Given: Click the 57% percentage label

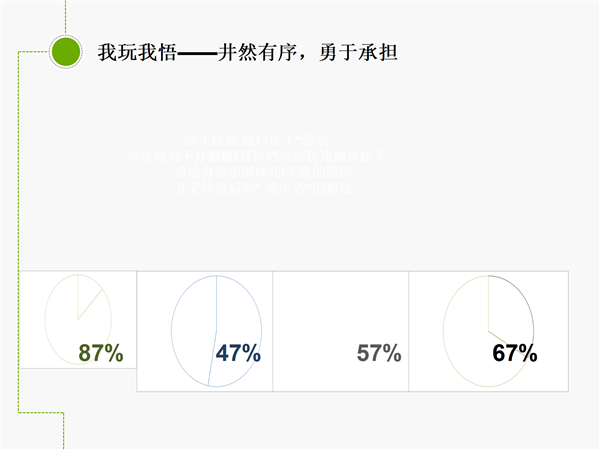Looking at the screenshot, I should tap(379, 353).
